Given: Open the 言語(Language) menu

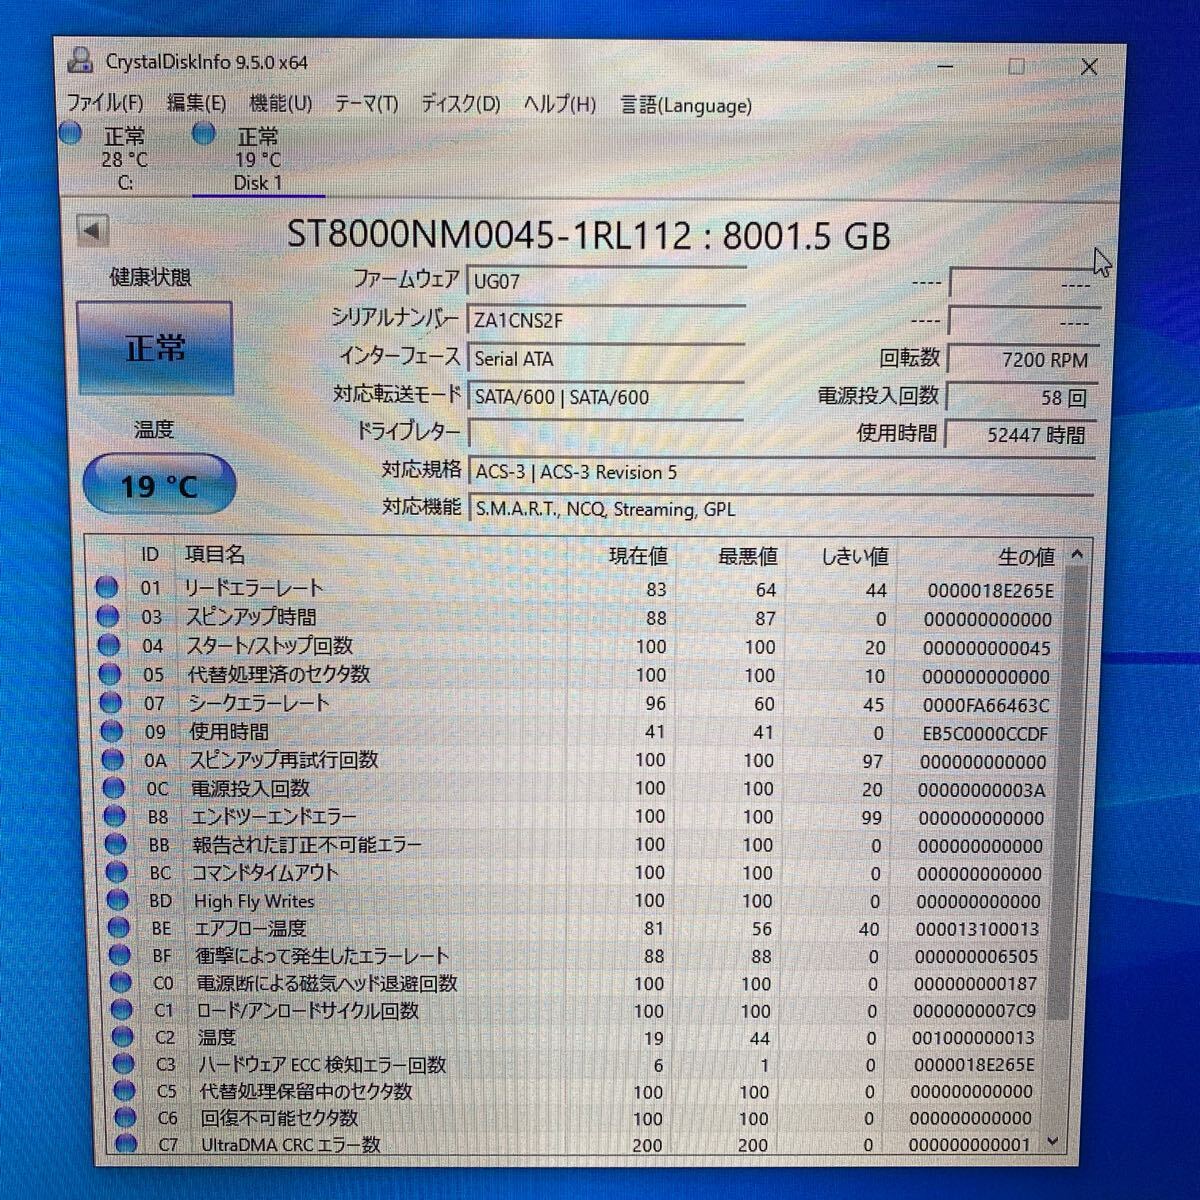Looking at the screenshot, I should pyautogui.click(x=686, y=105).
